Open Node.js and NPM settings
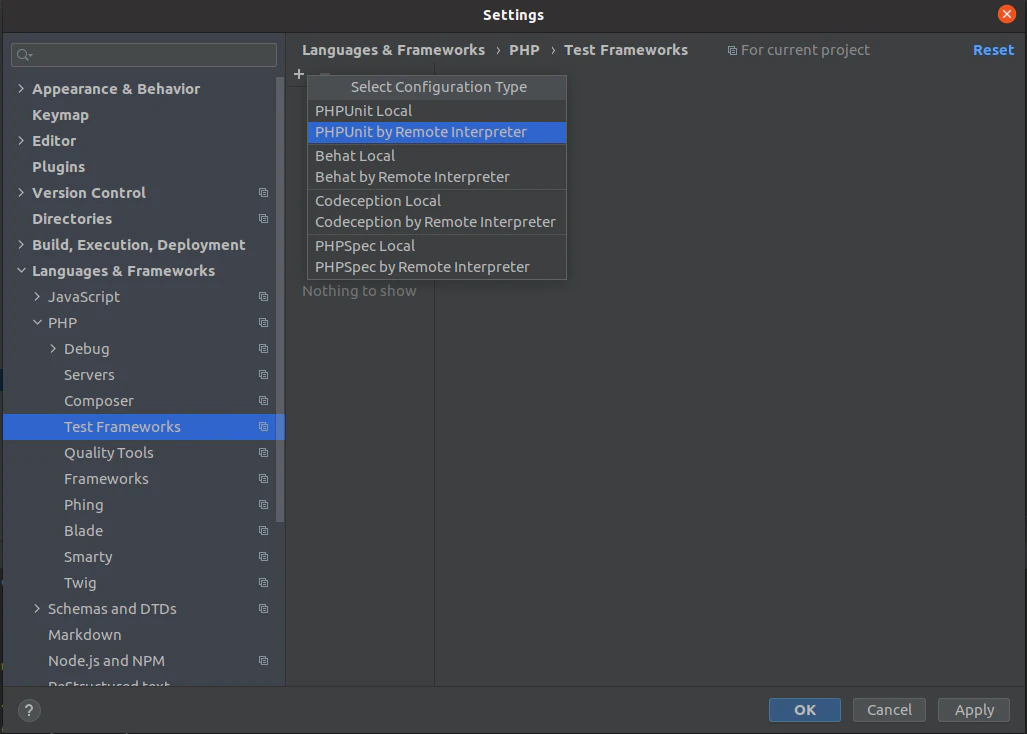The image size is (1027, 734). pos(106,661)
